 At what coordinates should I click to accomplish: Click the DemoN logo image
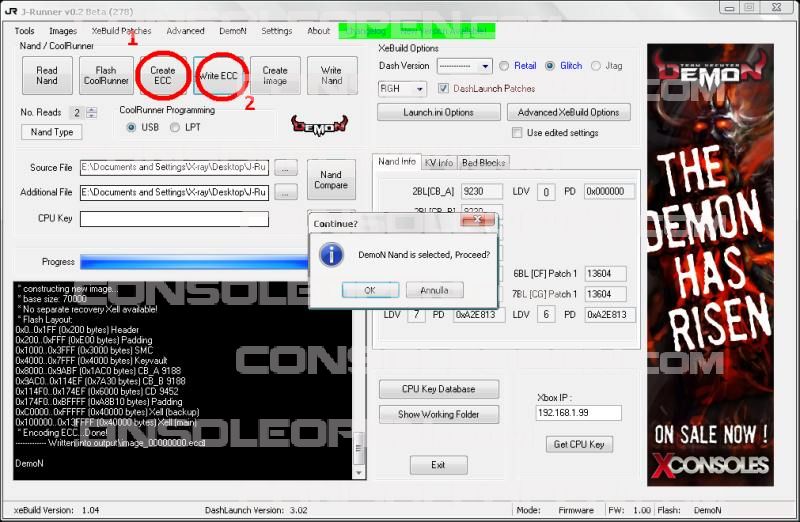(319, 125)
